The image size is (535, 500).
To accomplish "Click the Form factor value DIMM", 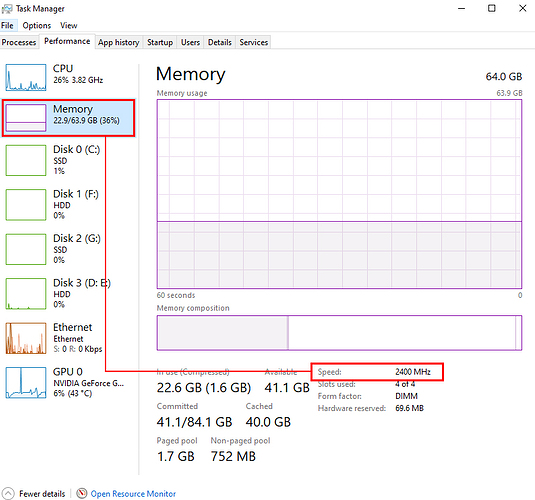I will click(x=406, y=396).
